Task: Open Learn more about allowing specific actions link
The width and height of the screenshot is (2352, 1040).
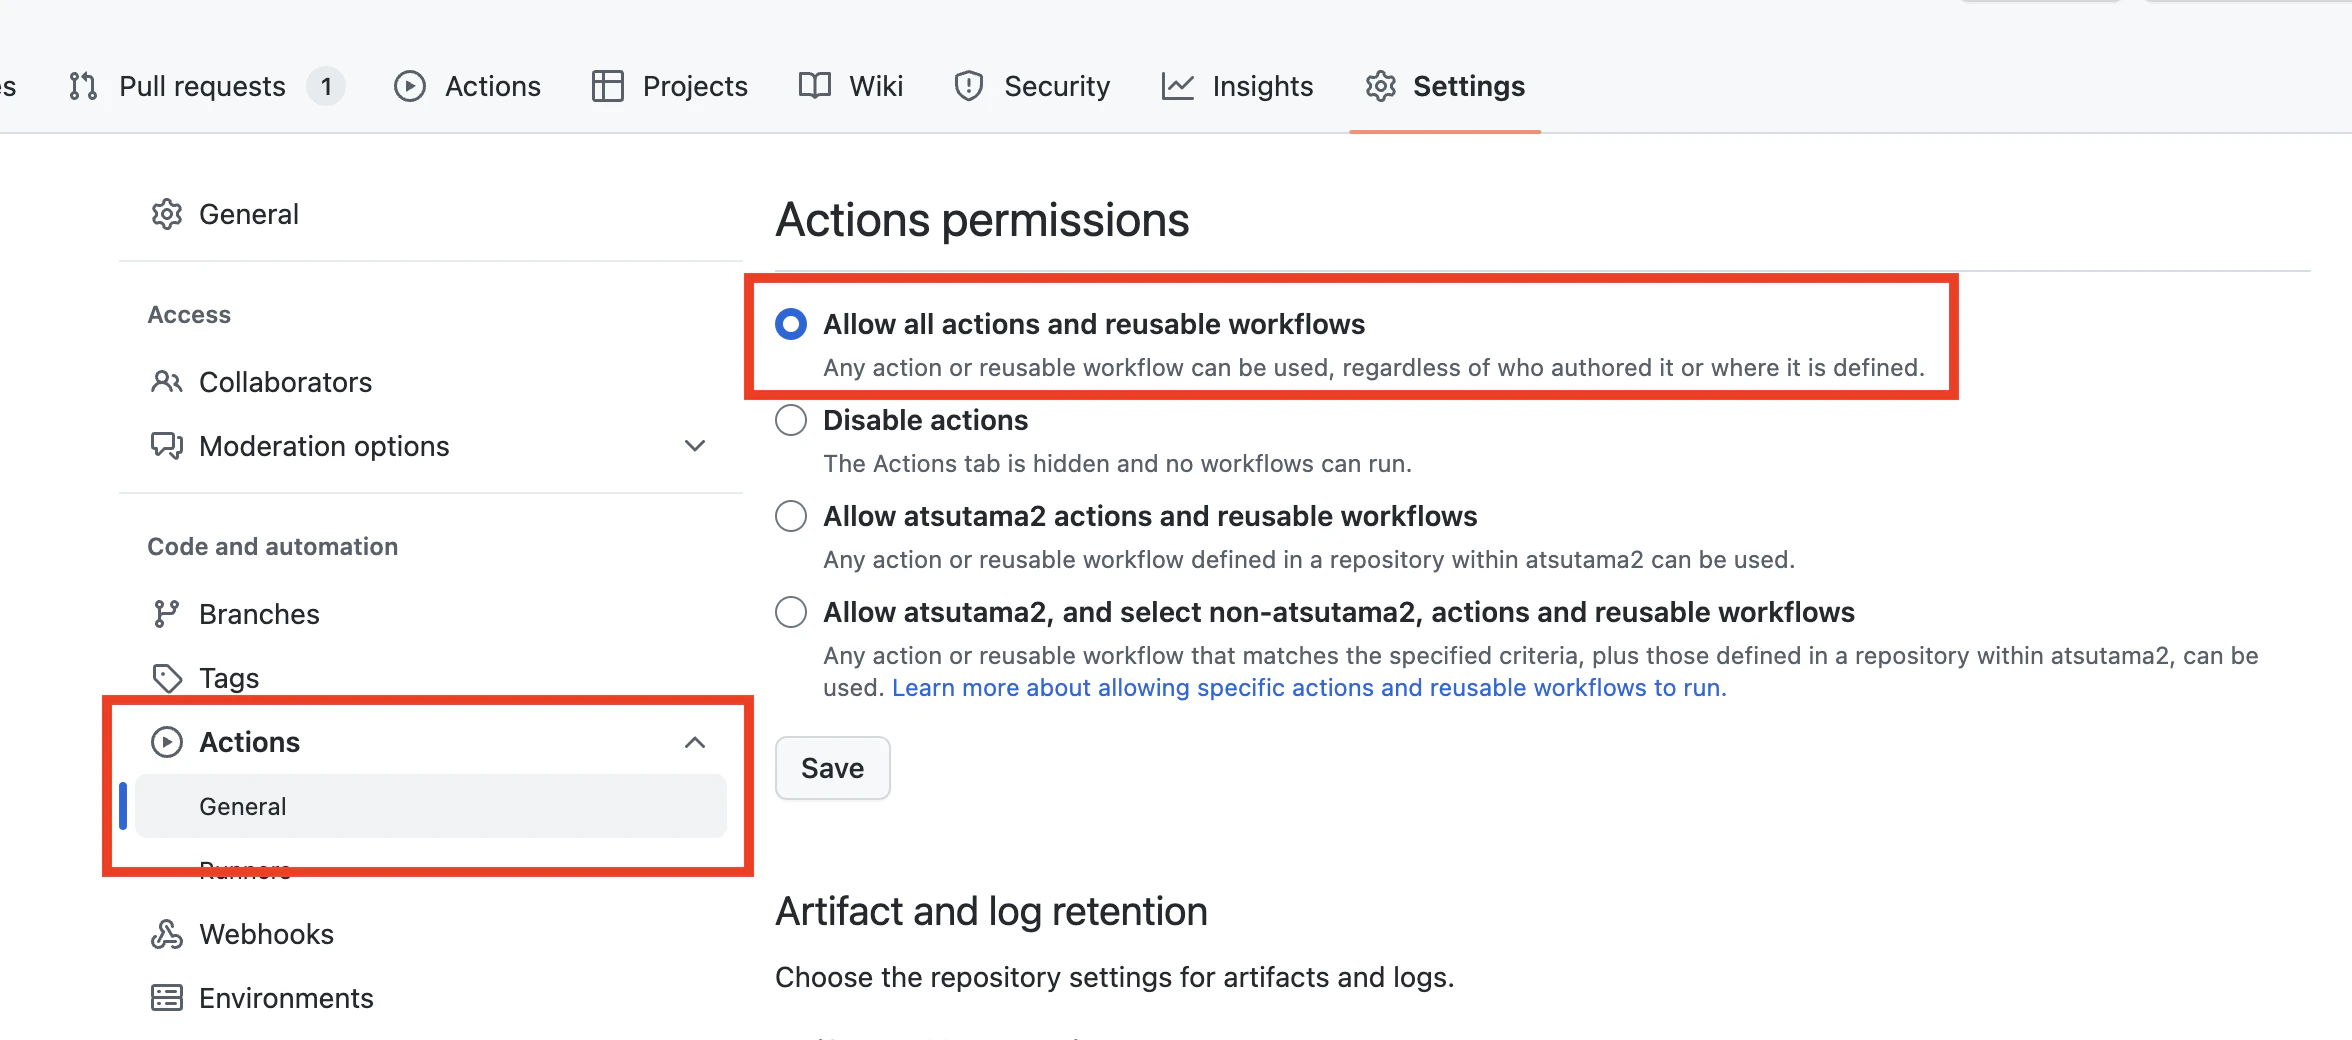Action: tap(1309, 688)
